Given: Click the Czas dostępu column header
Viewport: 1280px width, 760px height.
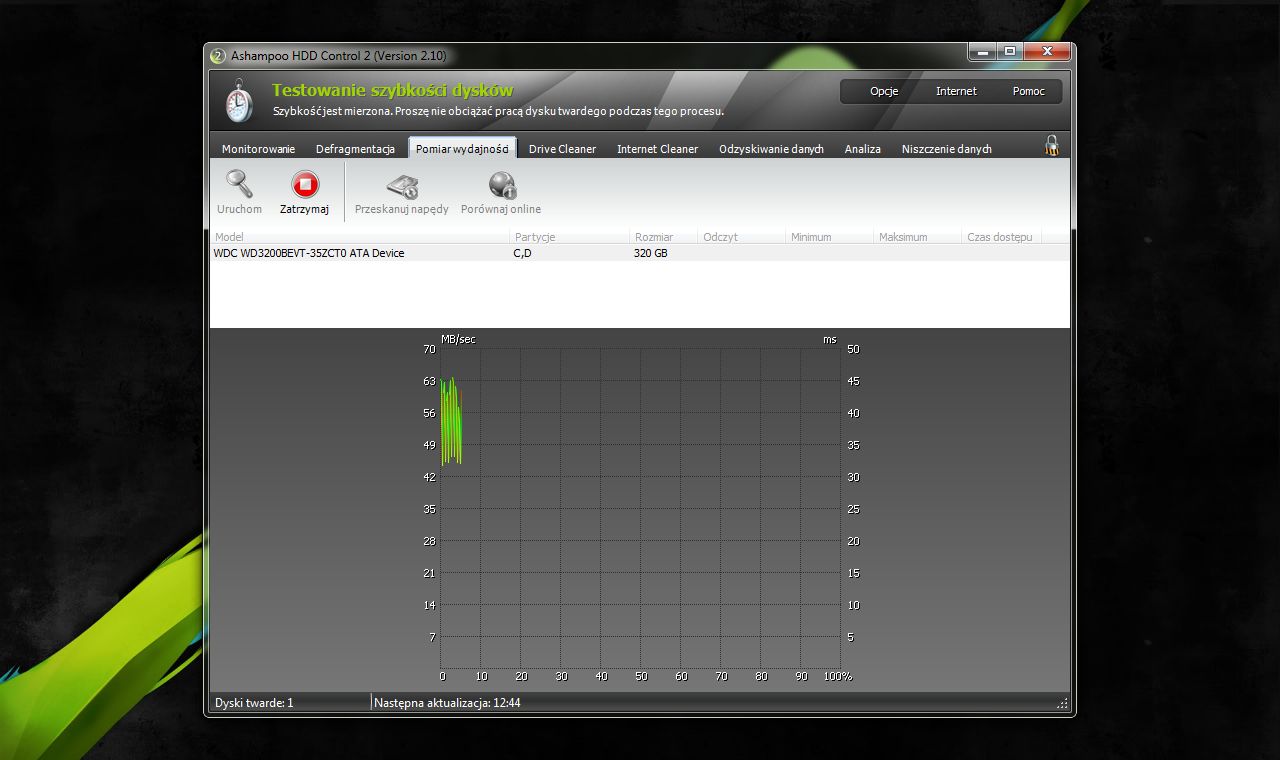Looking at the screenshot, I should 1002,237.
